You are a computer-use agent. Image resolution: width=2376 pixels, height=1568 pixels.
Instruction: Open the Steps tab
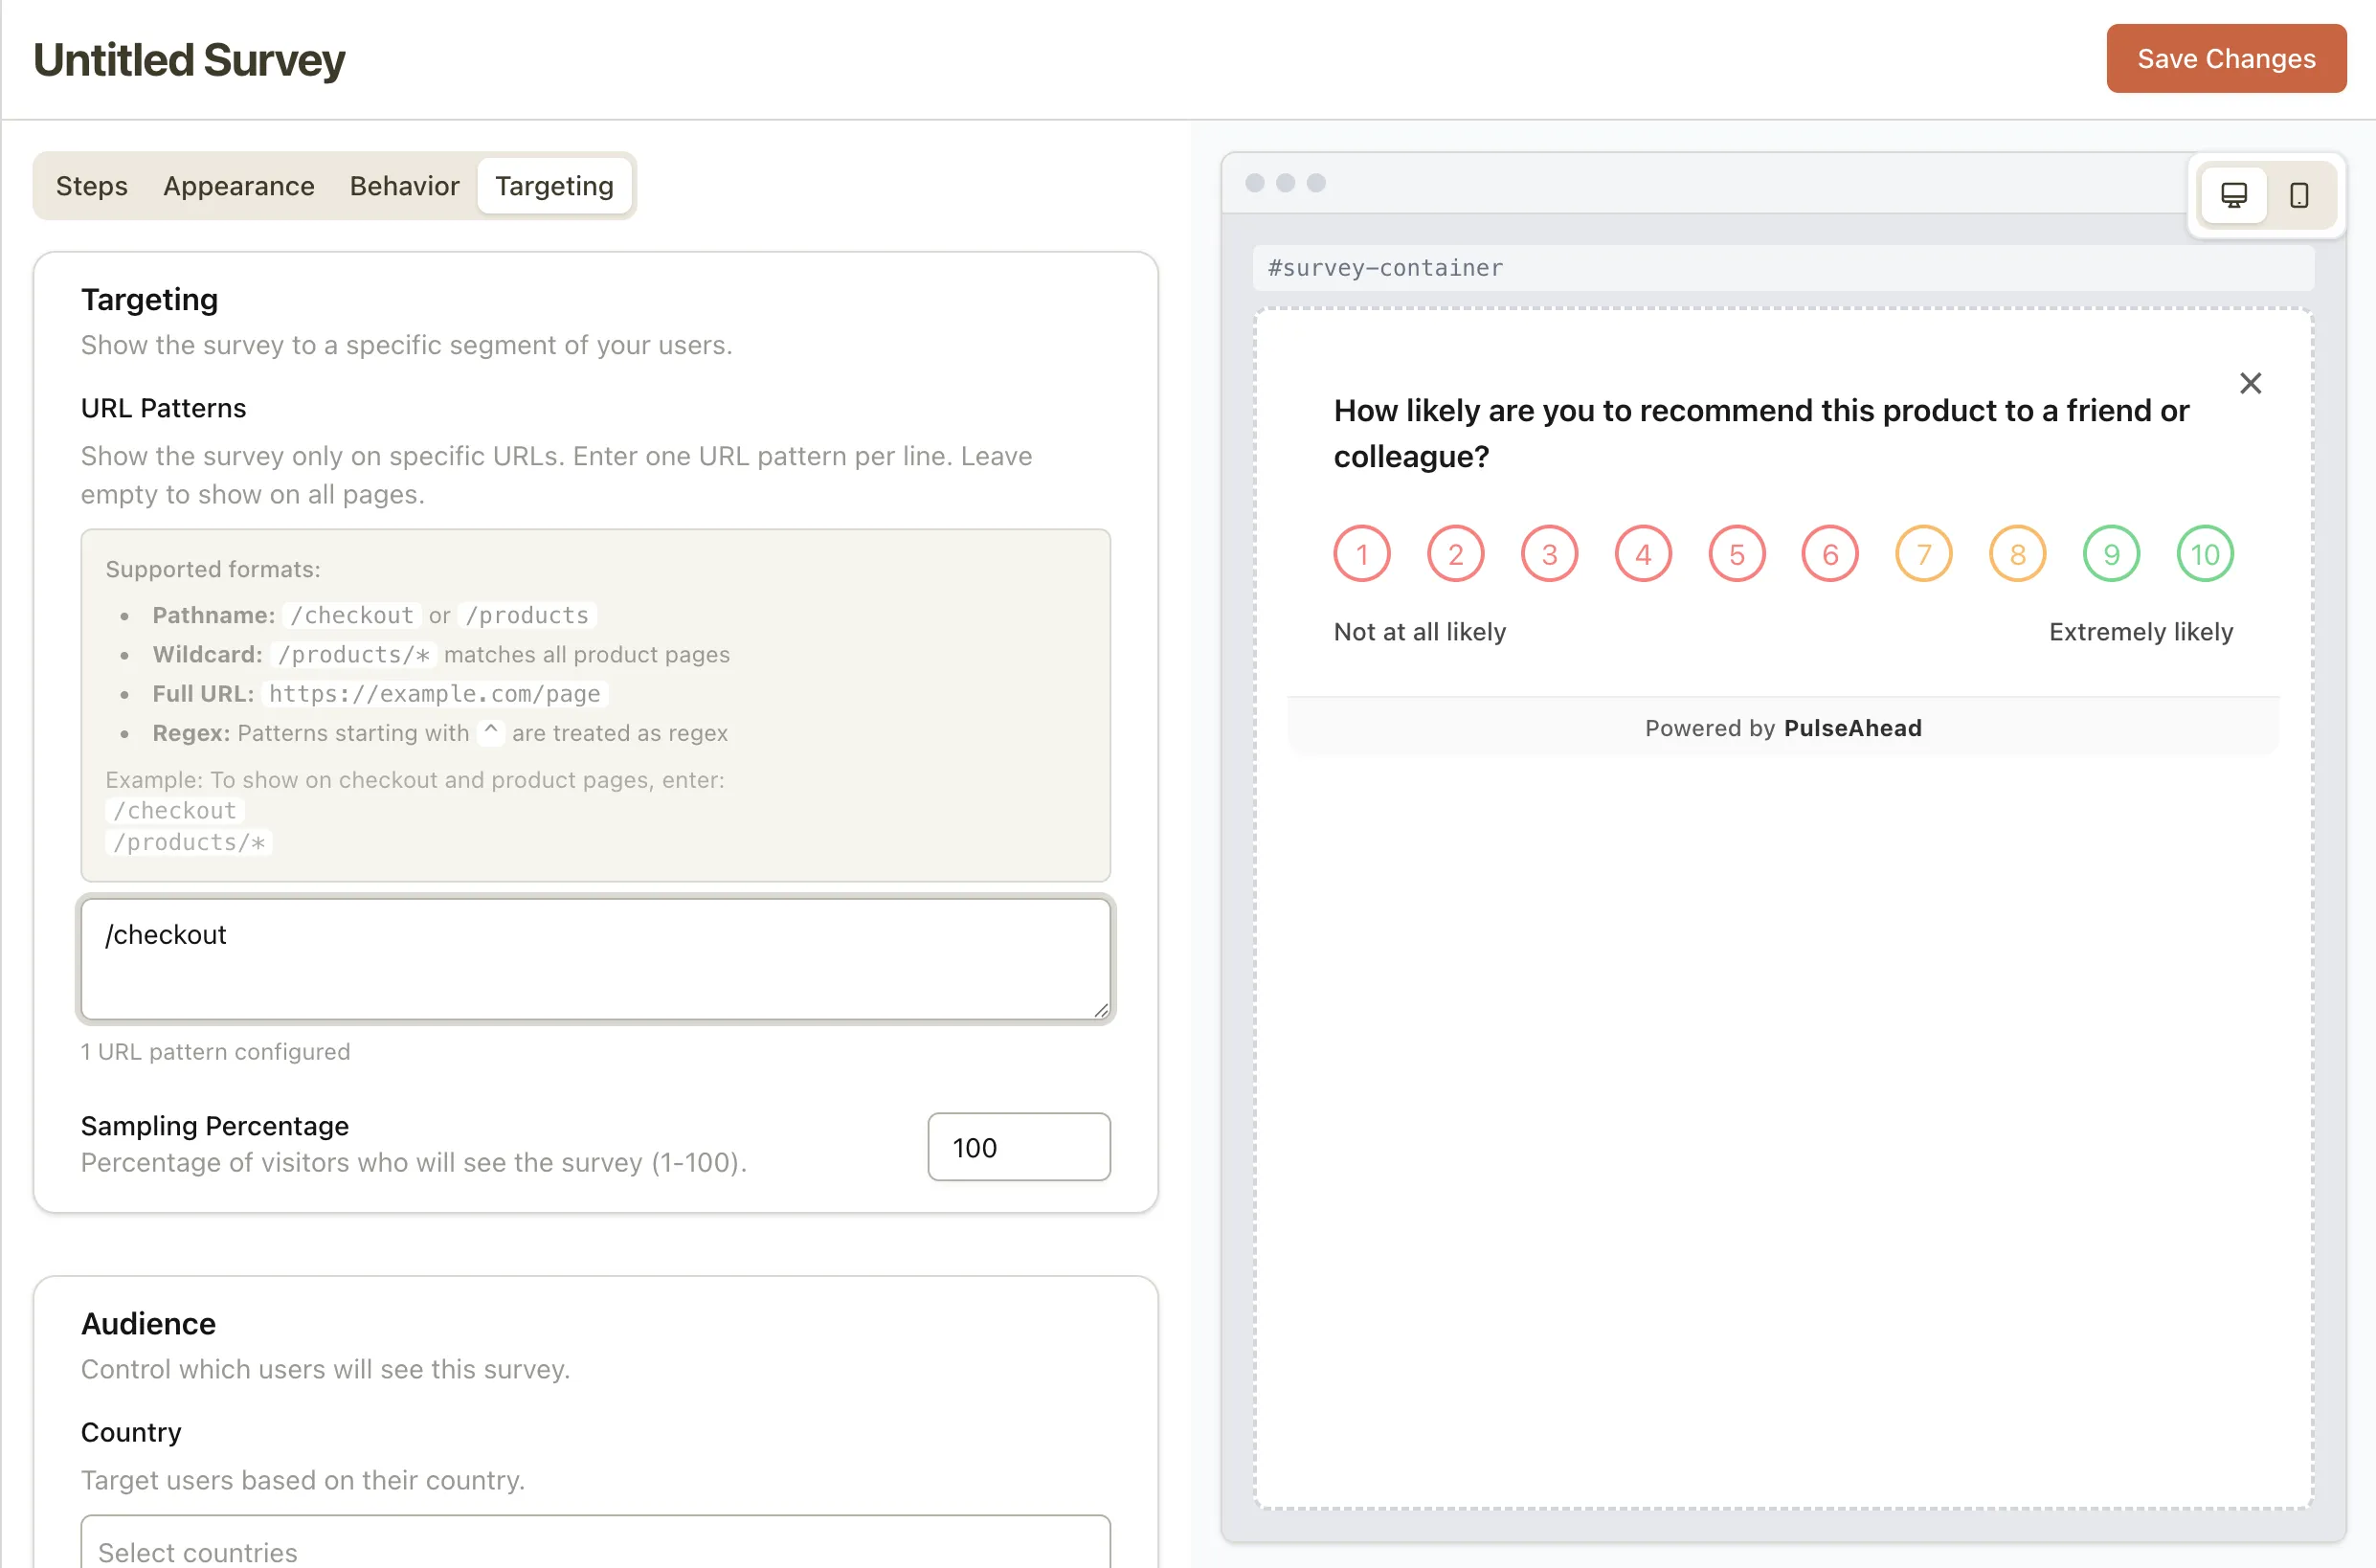91,185
